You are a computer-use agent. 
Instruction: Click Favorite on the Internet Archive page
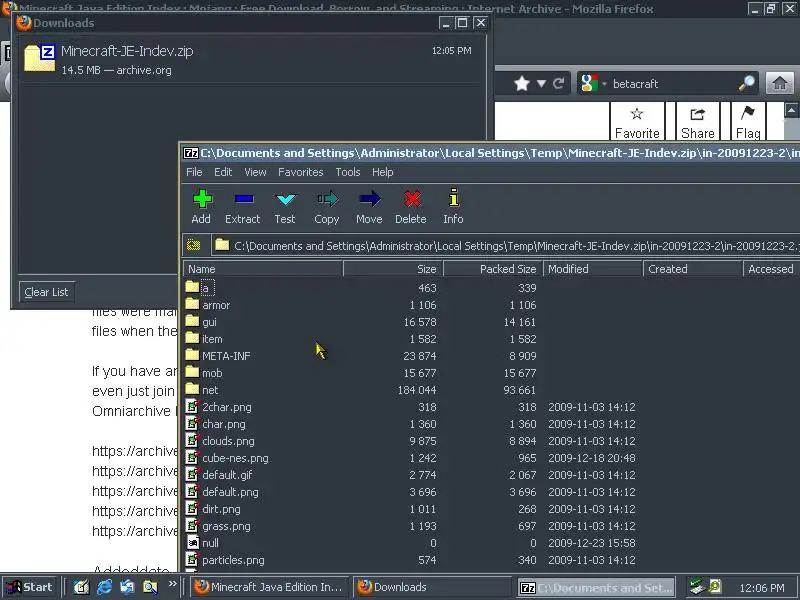point(637,122)
